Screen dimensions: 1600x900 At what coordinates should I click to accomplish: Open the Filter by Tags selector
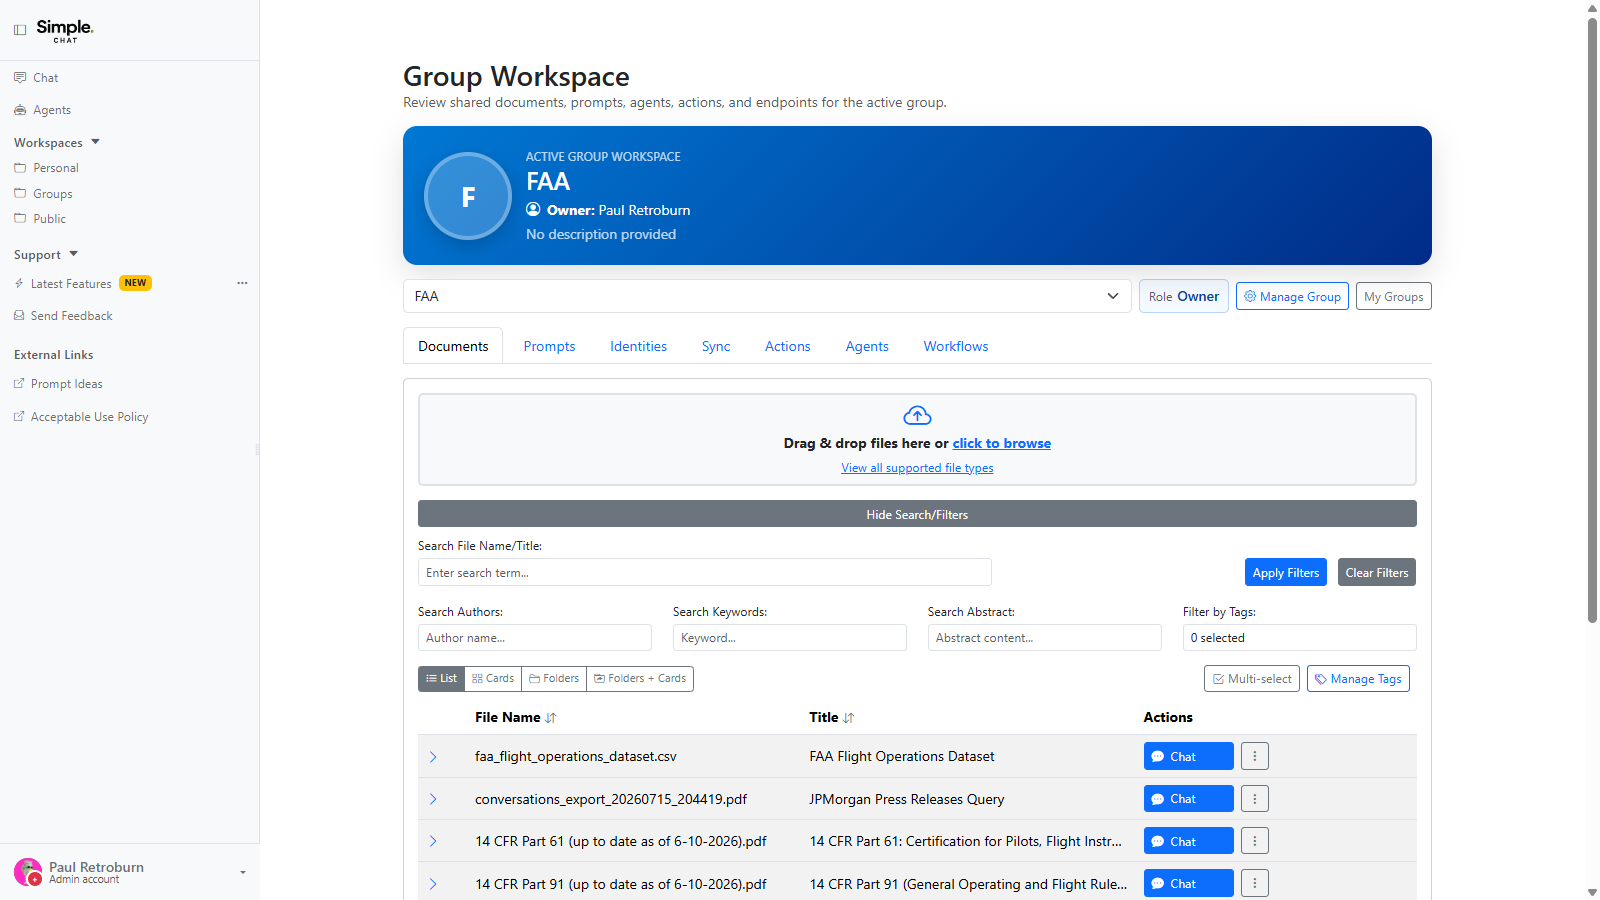(1299, 637)
